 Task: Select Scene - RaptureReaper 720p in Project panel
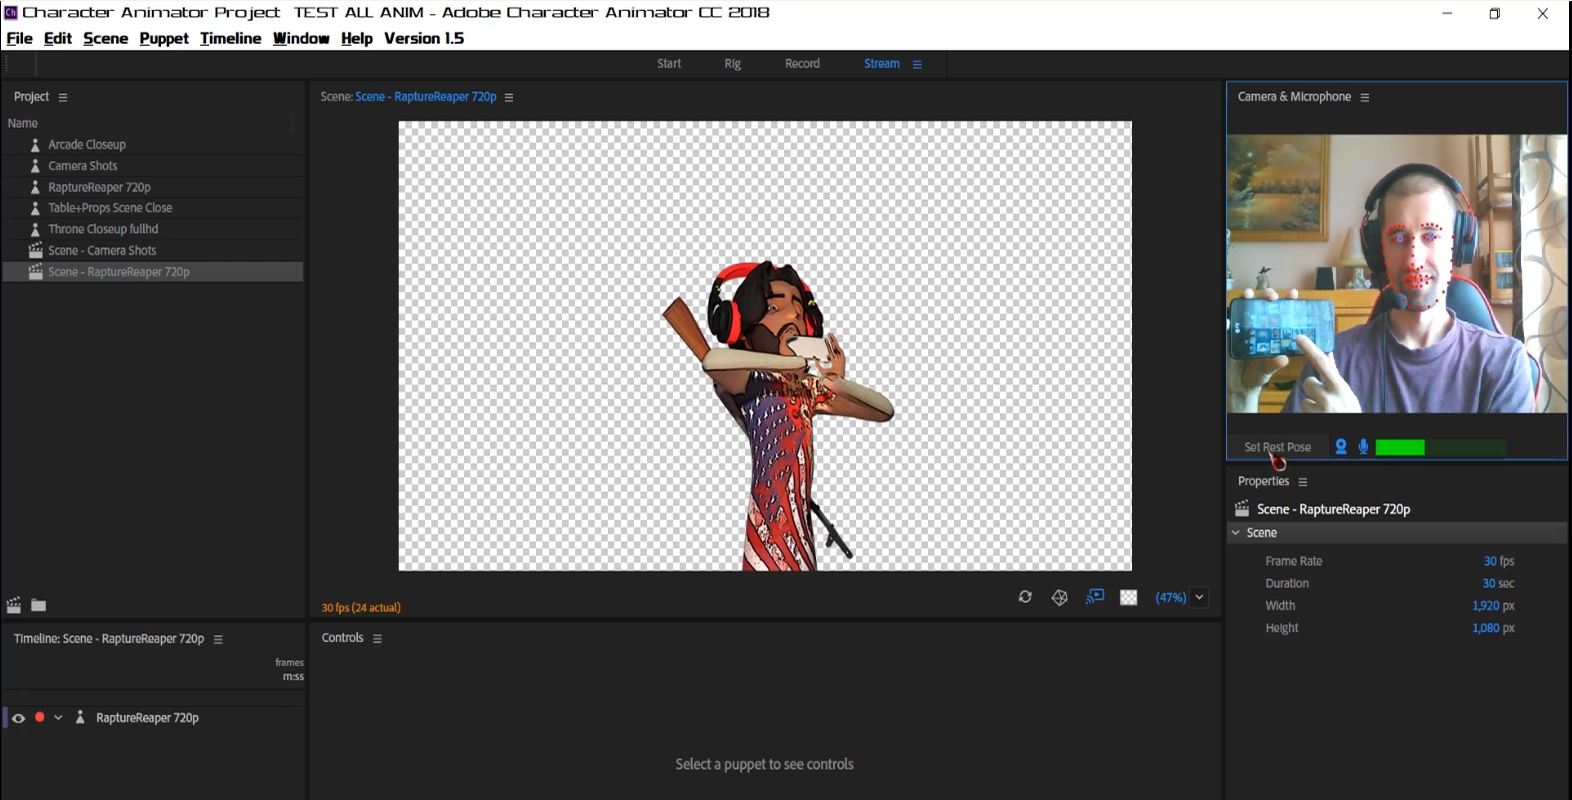(153, 272)
